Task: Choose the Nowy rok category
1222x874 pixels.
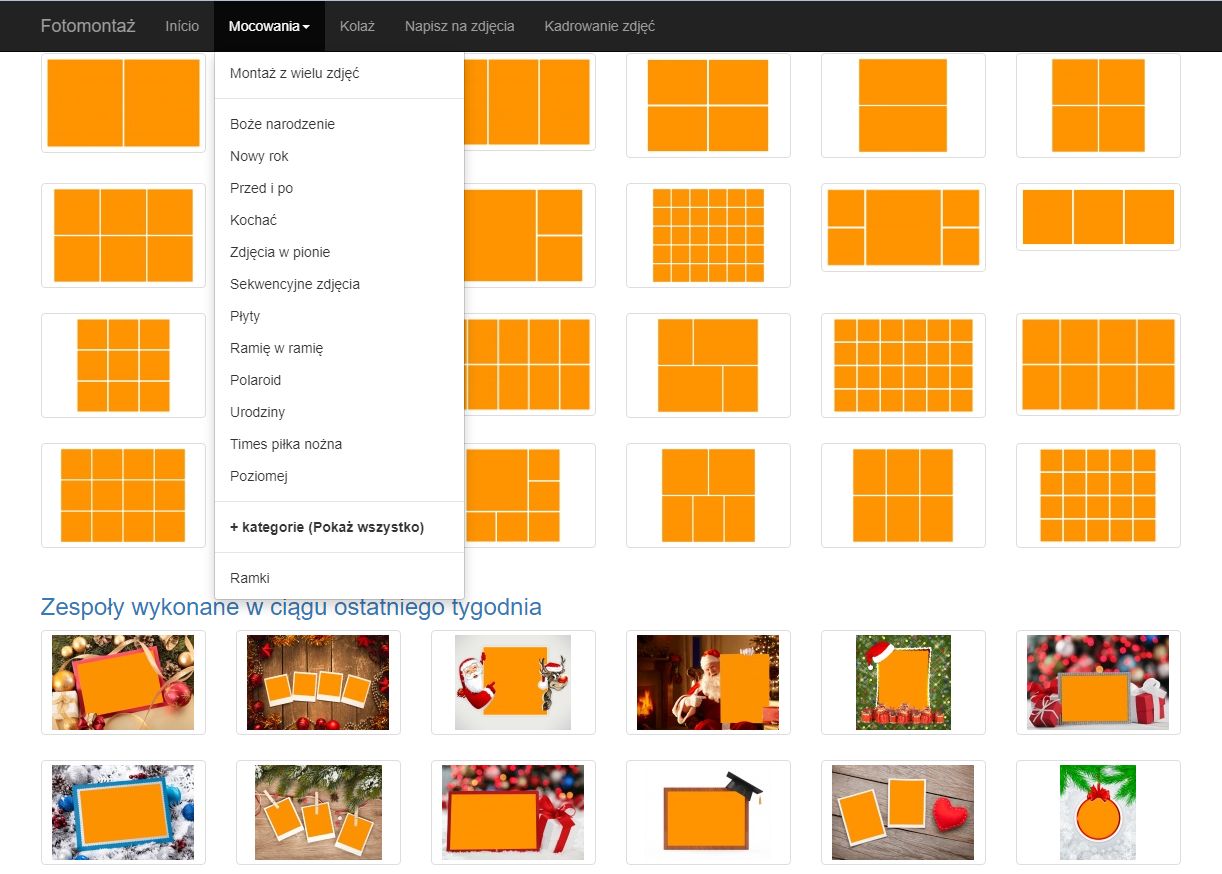Action: (339, 156)
